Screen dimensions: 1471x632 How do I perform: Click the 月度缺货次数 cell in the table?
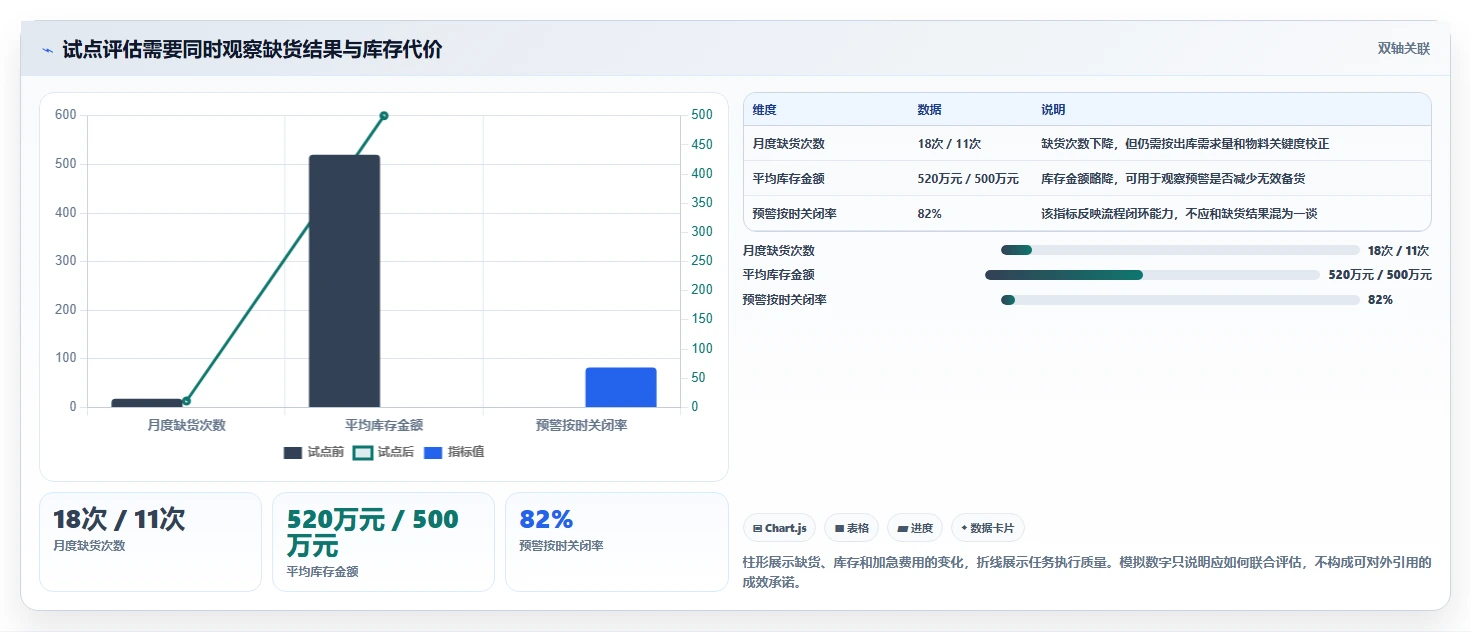pyautogui.click(x=789, y=144)
